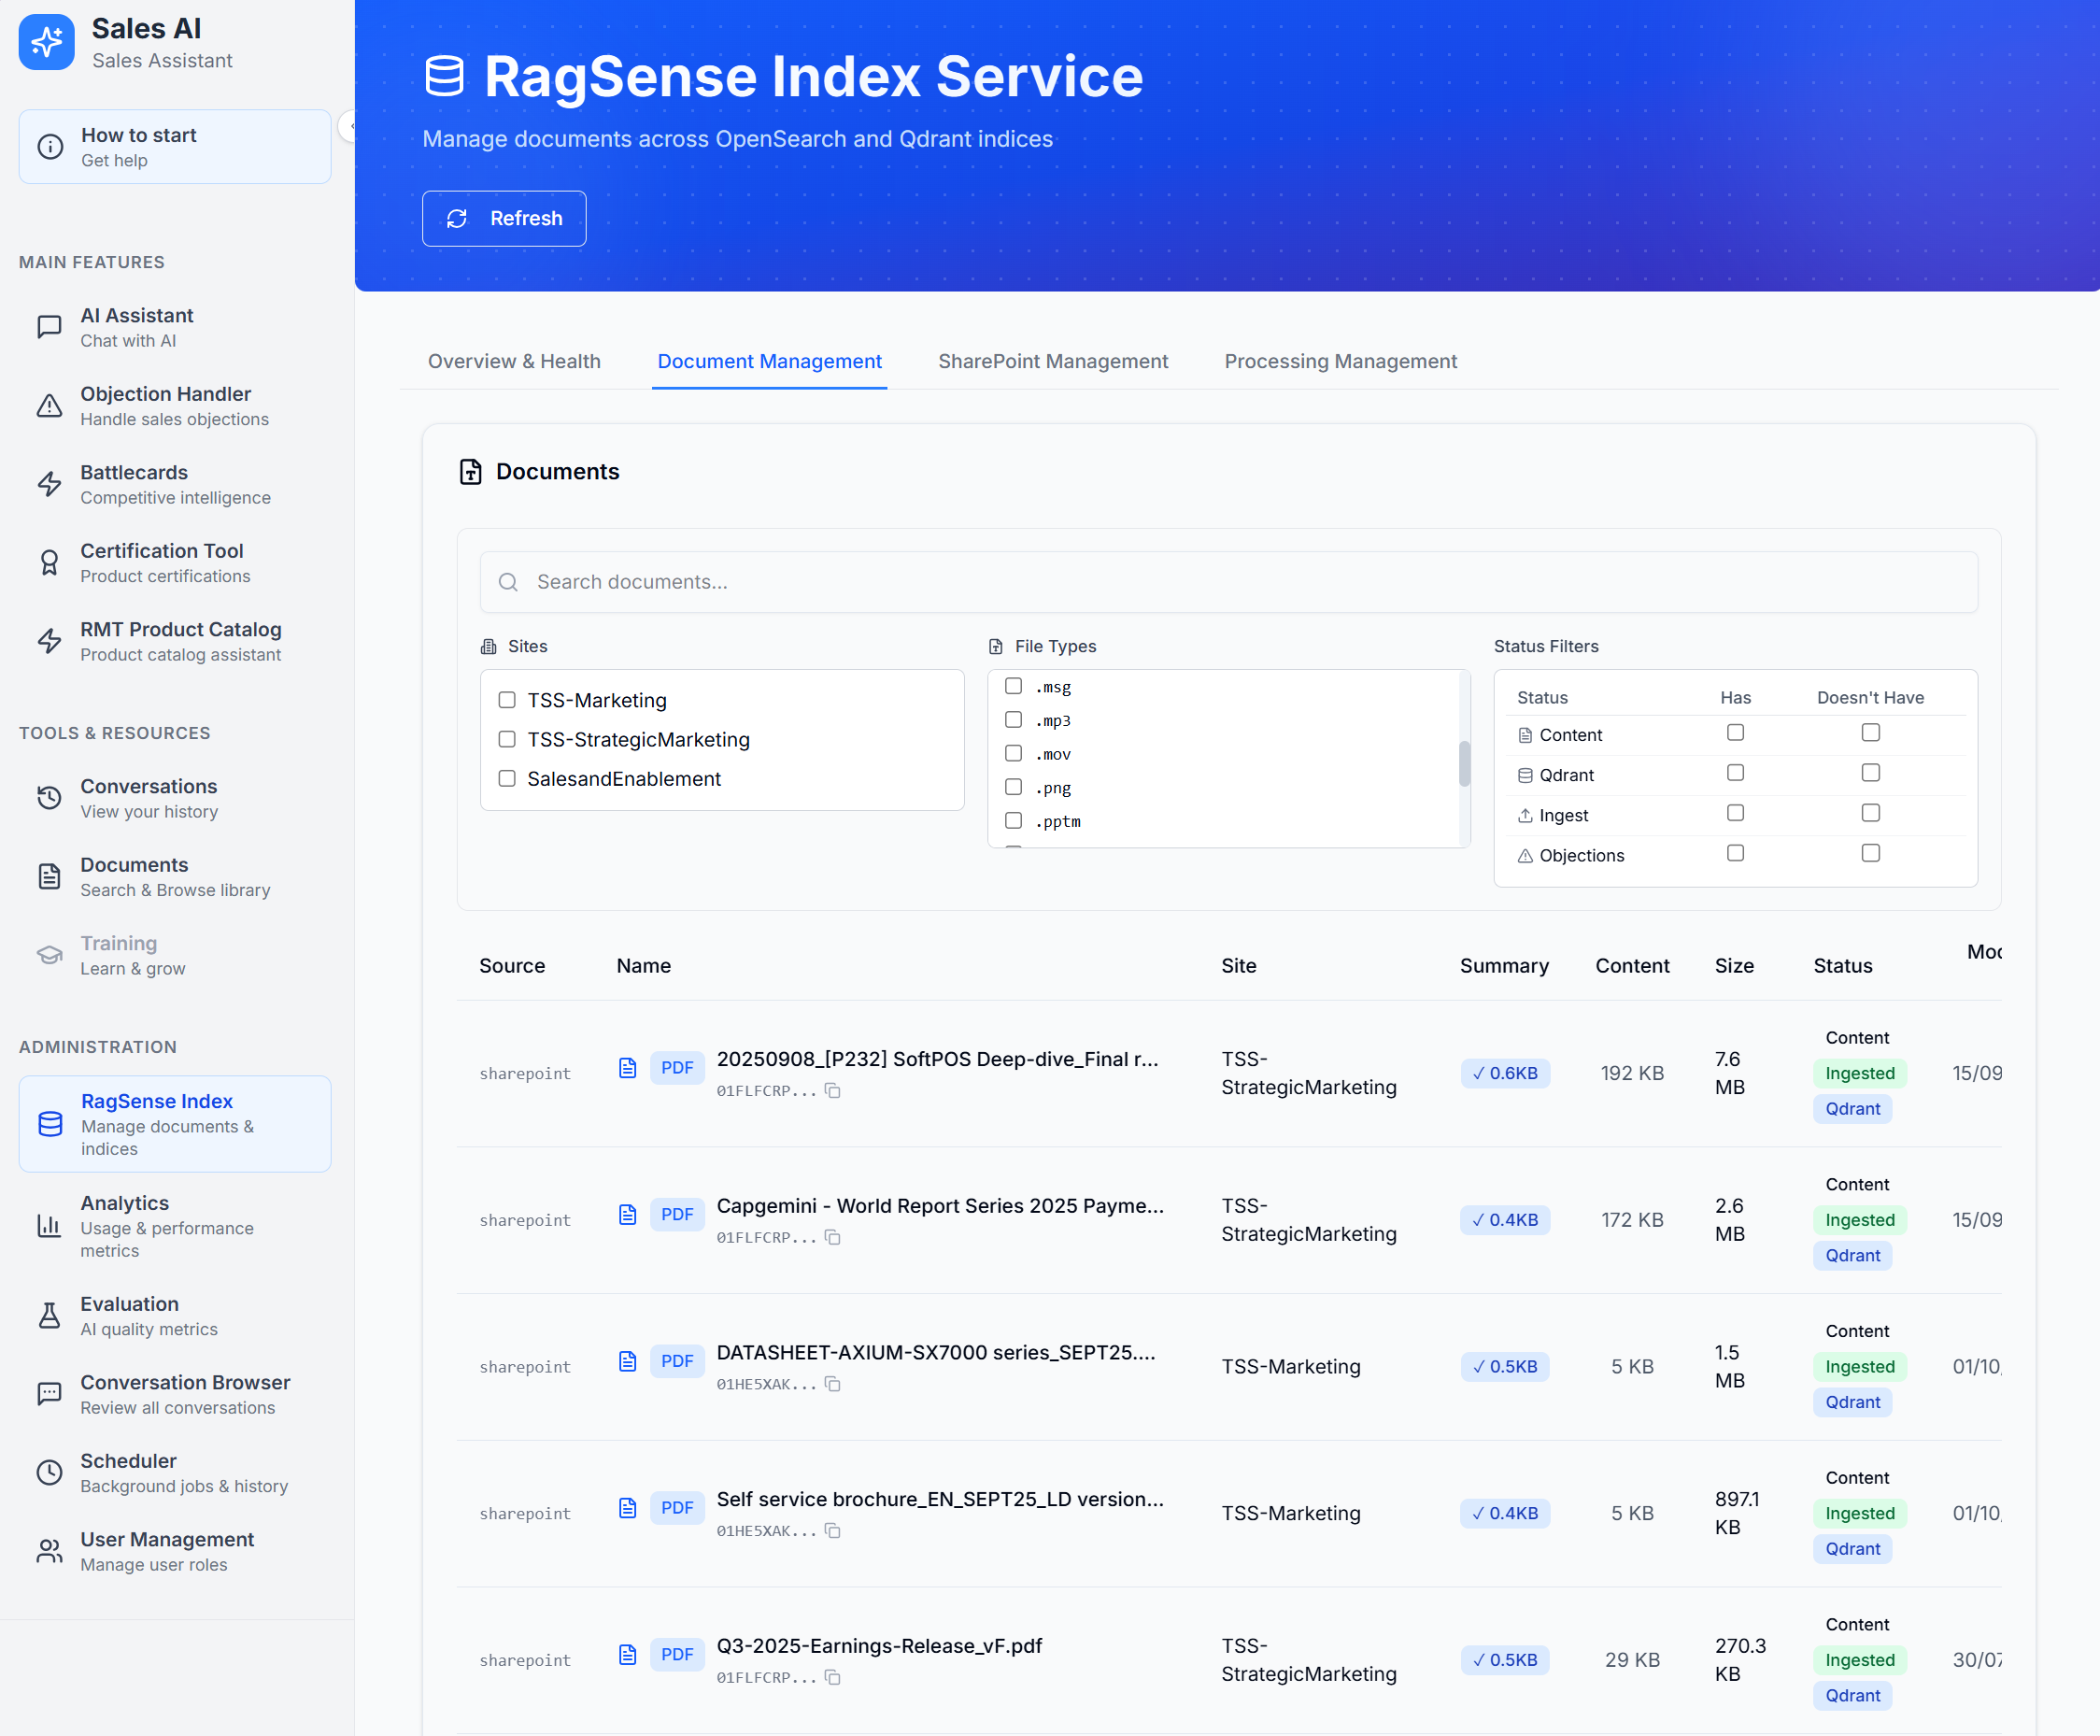Switch to Overview & Health tab
Viewport: 2100px width, 1736px height.
514,361
